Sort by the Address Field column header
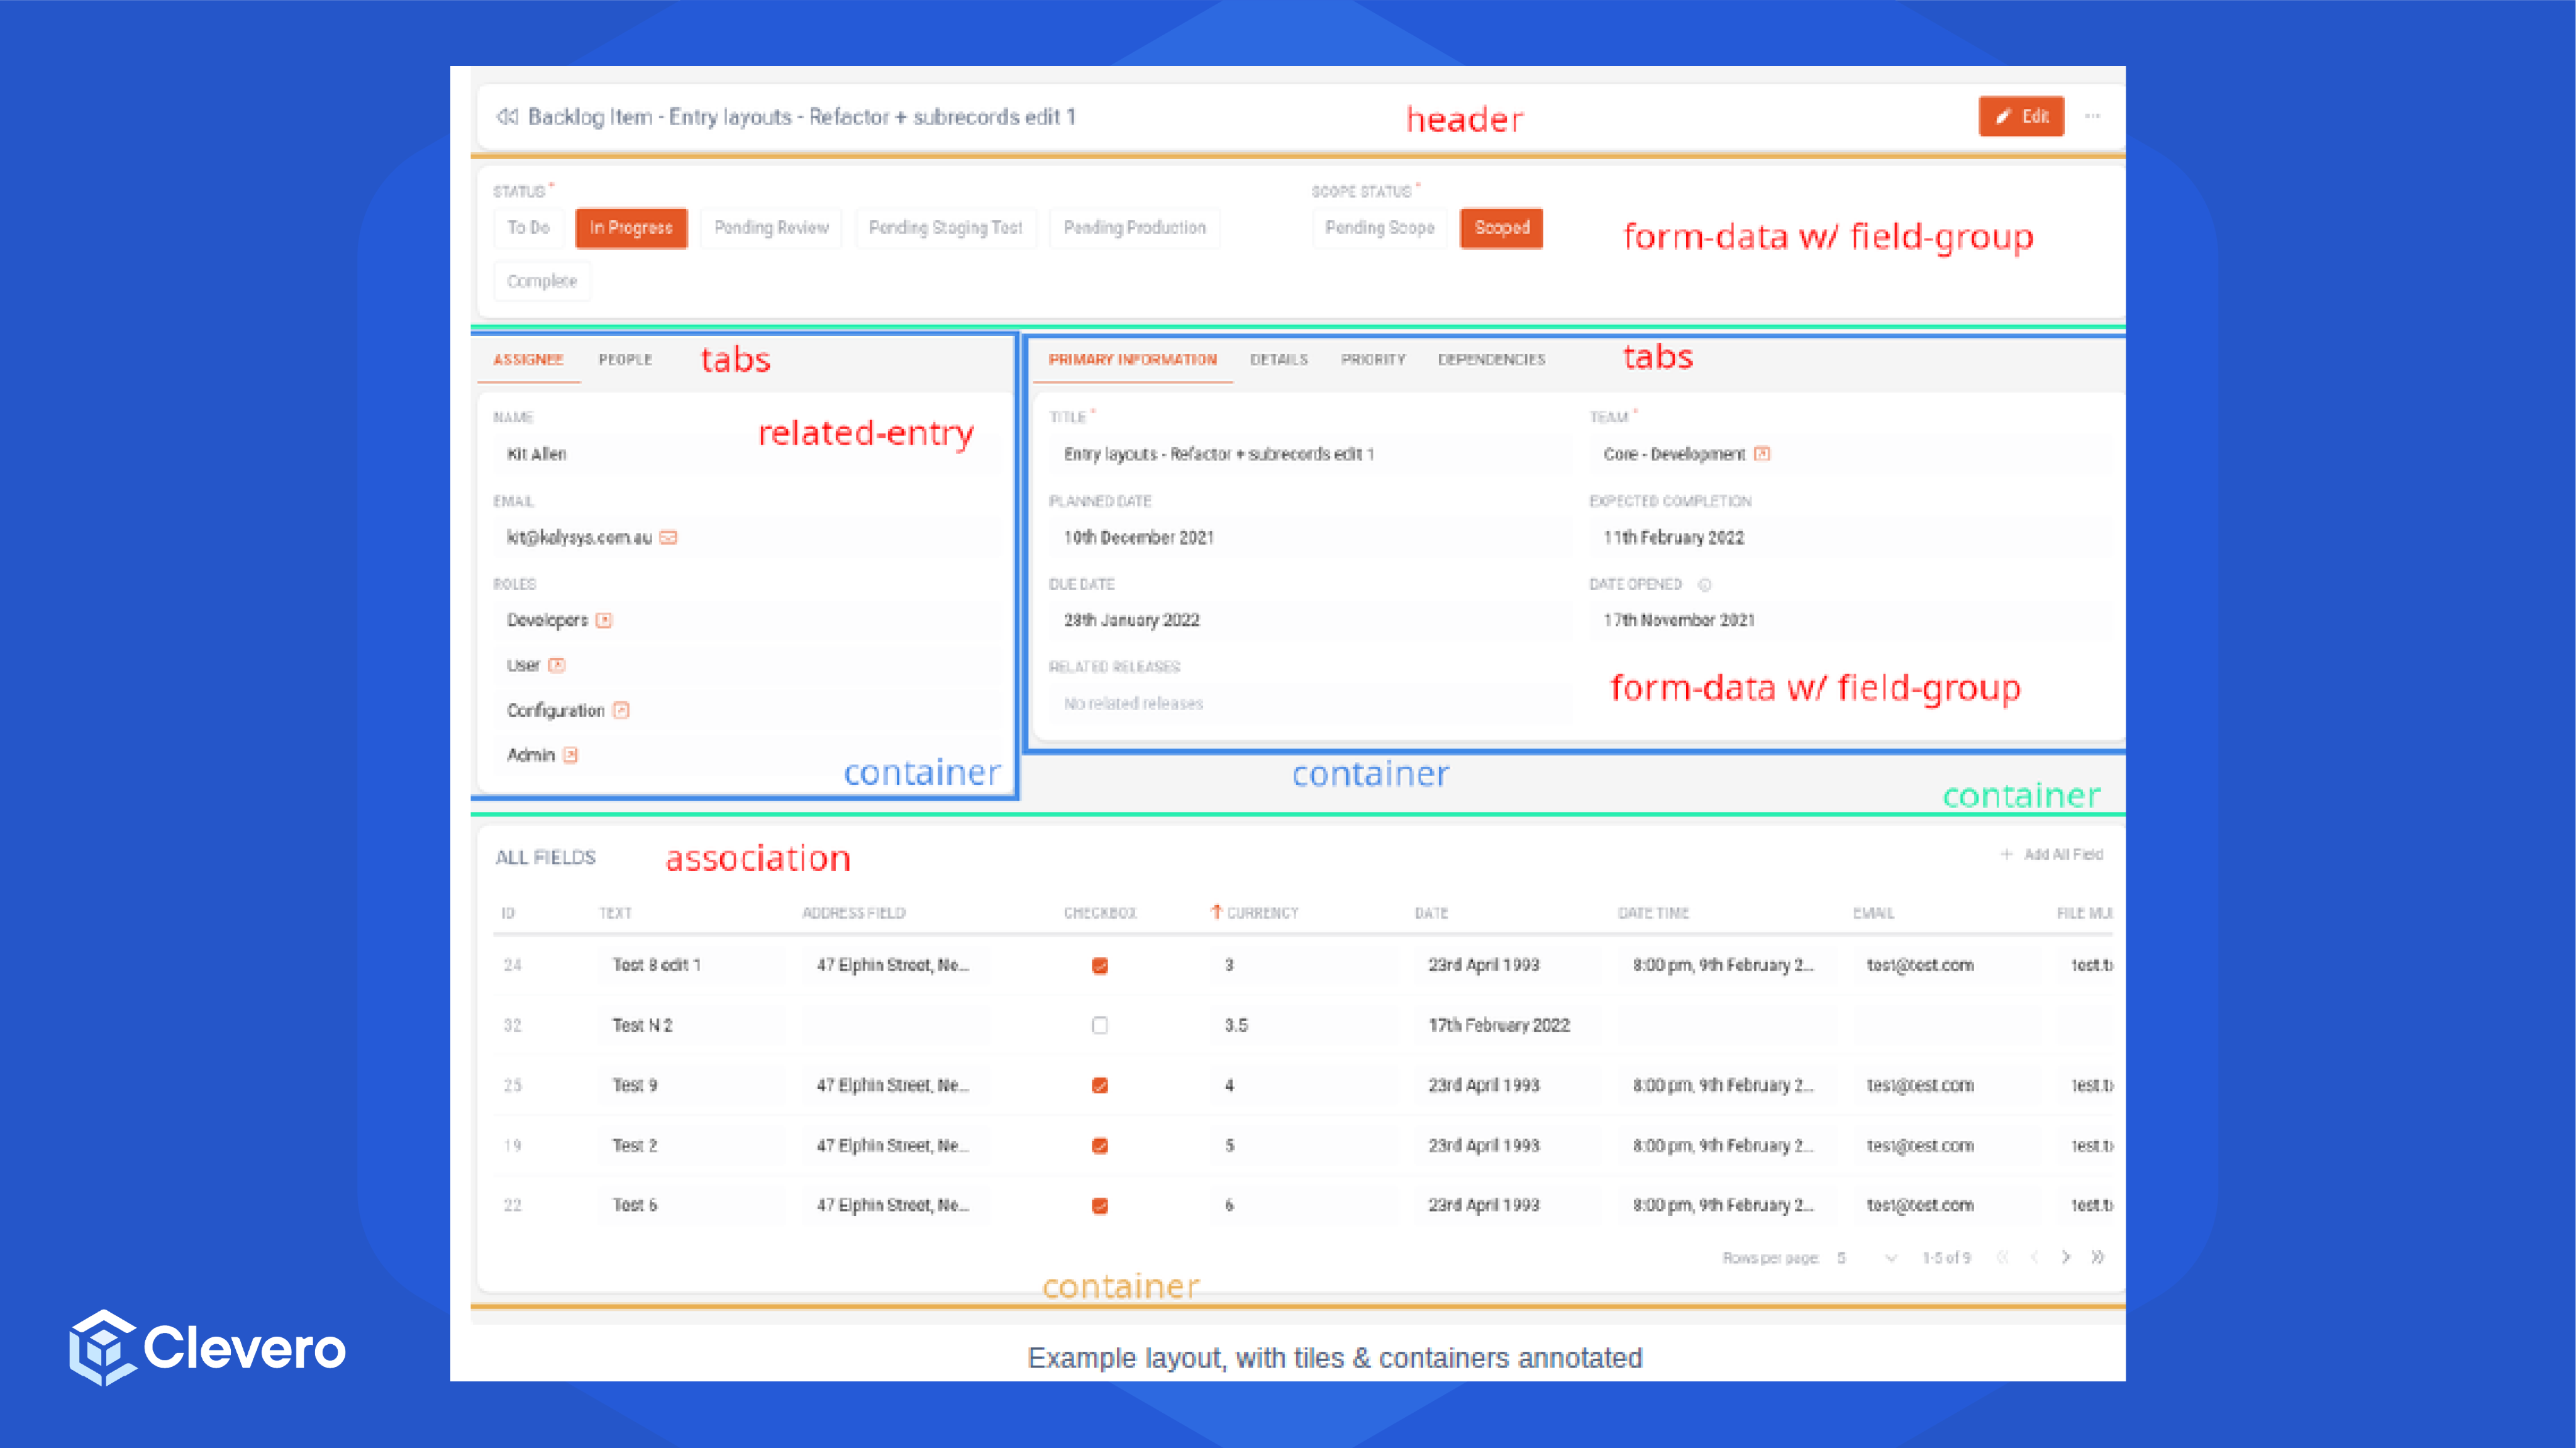The image size is (2576, 1448). (x=854, y=913)
